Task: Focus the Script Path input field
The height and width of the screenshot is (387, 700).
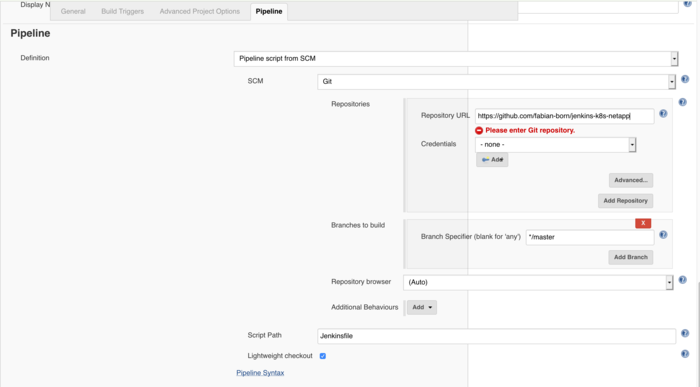Action: pyautogui.click(x=496, y=336)
